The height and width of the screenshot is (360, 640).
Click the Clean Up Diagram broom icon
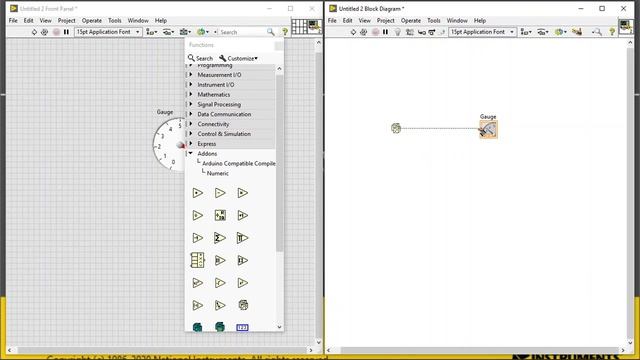(577, 32)
